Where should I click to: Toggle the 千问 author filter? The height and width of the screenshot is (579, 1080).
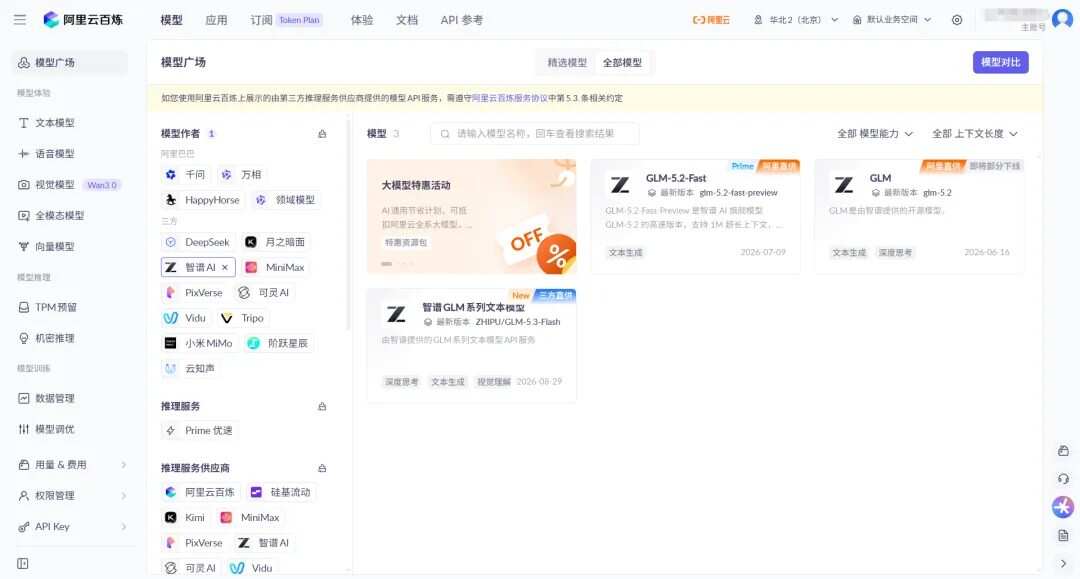(185, 175)
